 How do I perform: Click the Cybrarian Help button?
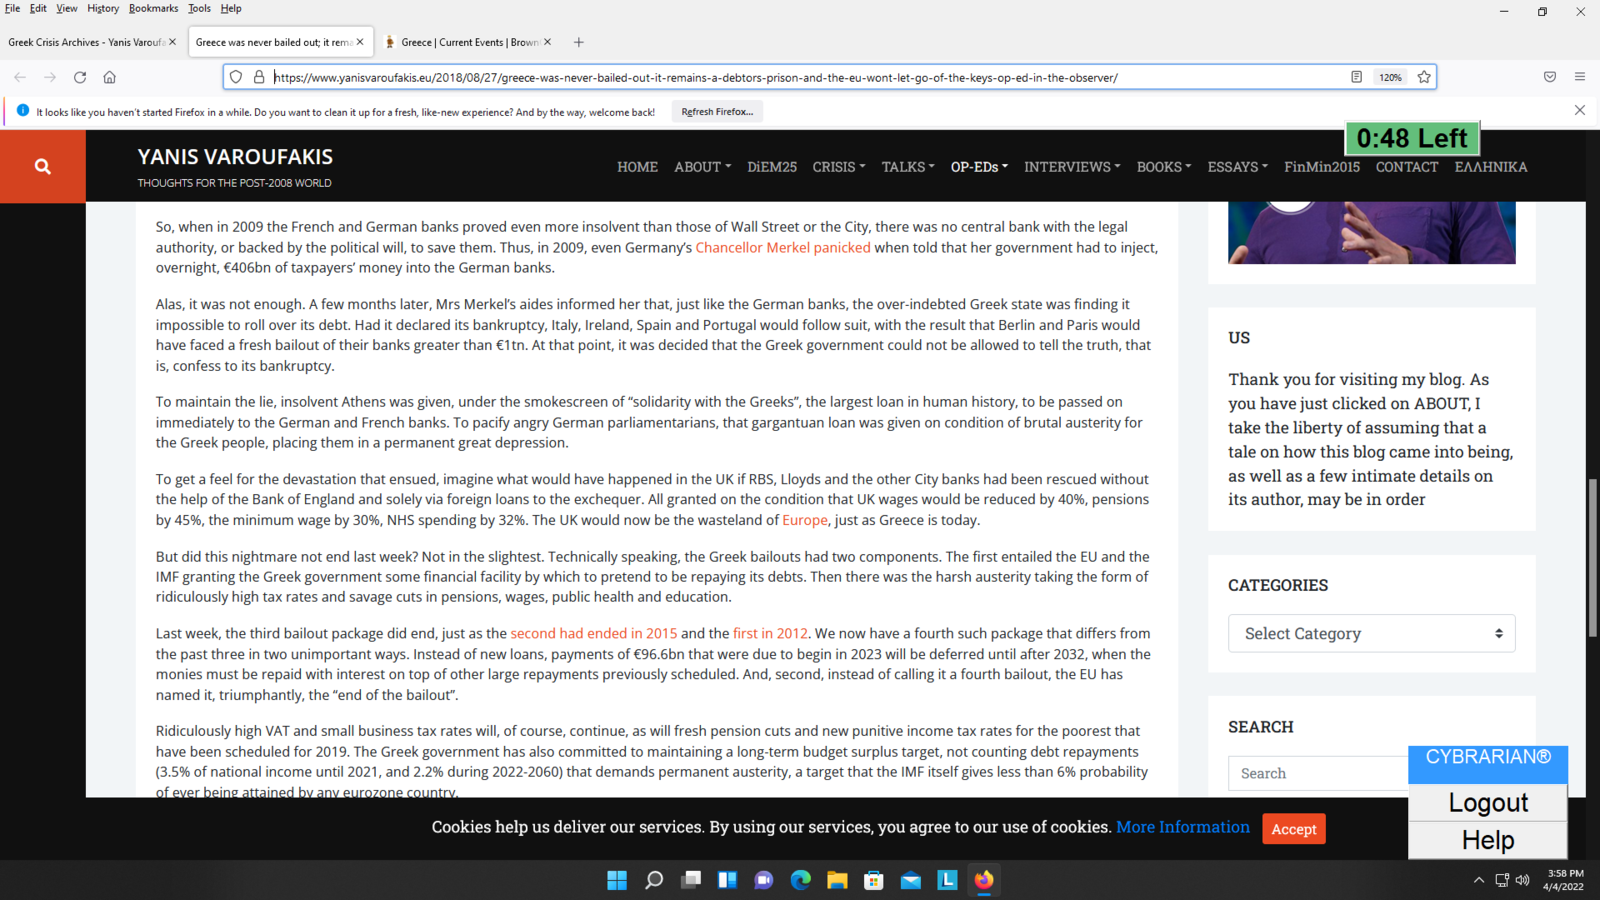click(x=1488, y=840)
